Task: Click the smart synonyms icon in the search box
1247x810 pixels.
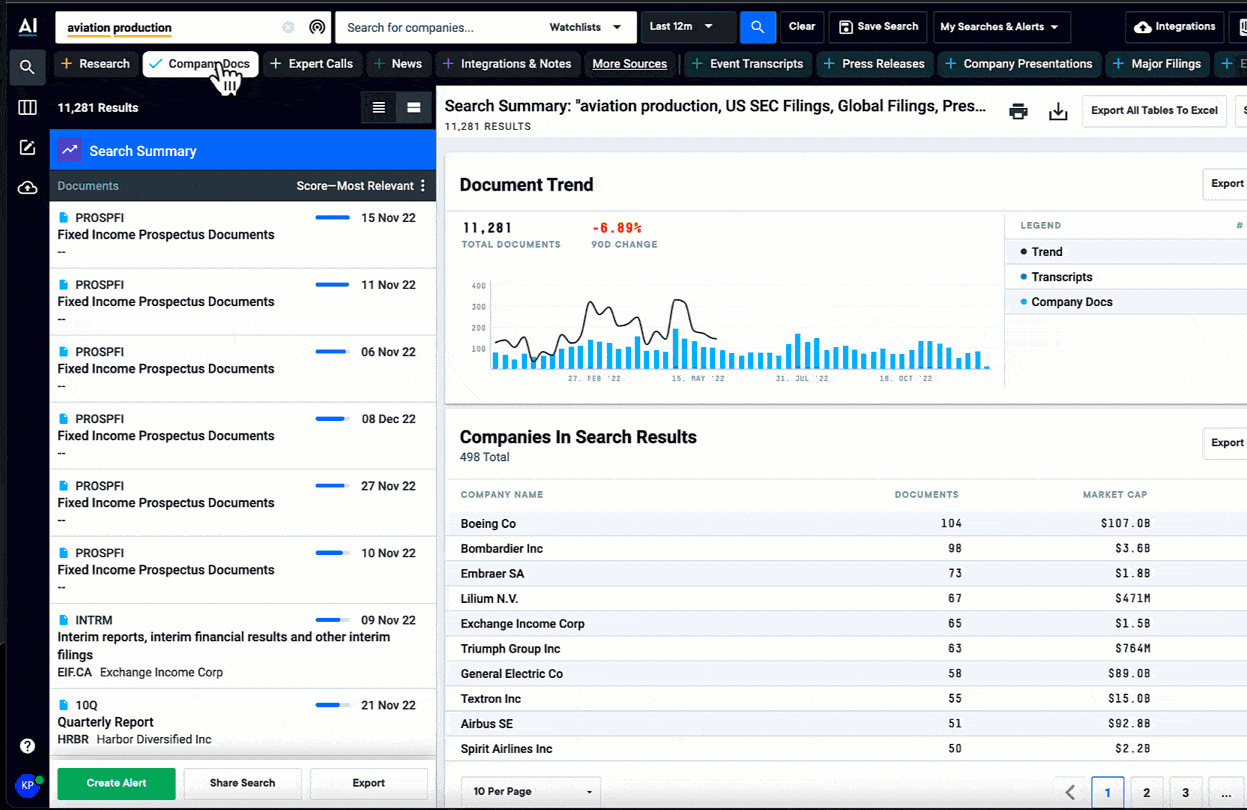Action: pyautogui.click(x=316, y=27)
